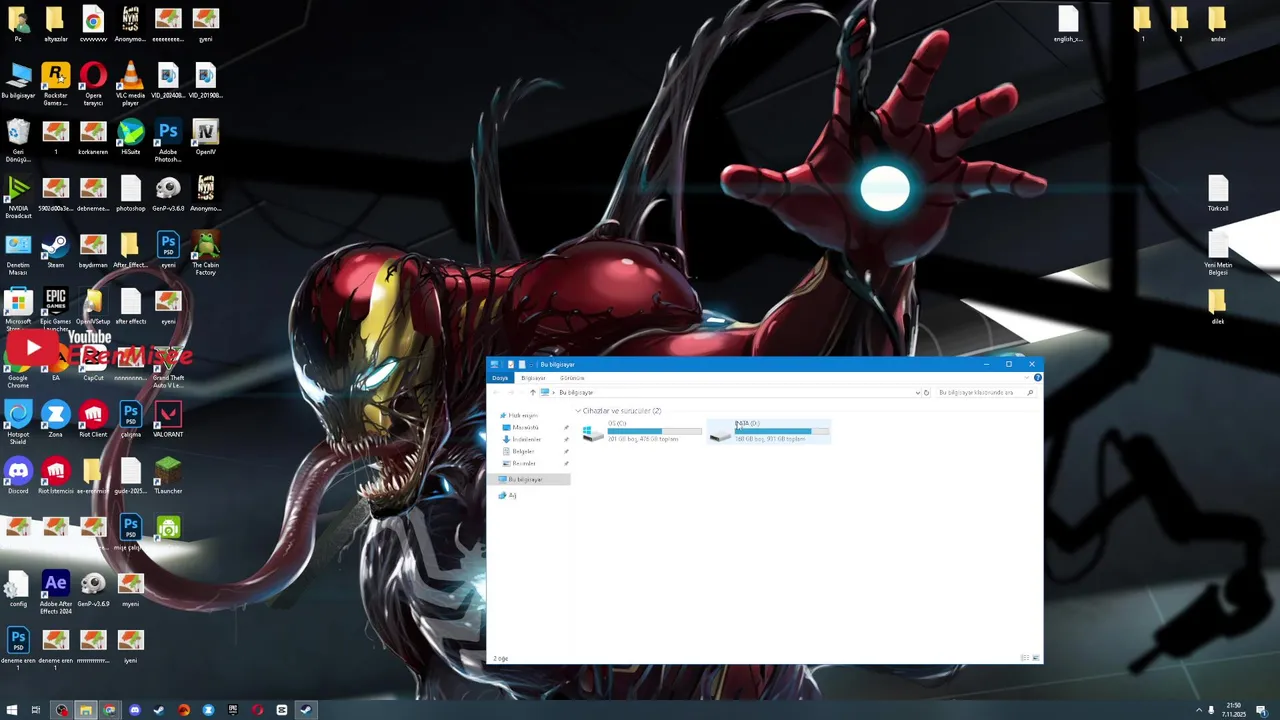The width and height of the screenshot is (1280, 720).
Task: Select İndirilenler in the navigation pane
Action: tap(526, 439)
